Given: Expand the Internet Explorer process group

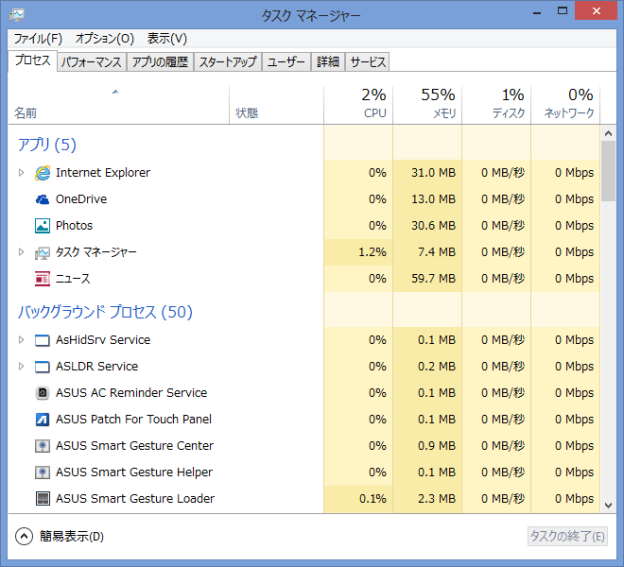Looking at the screenshot, I should 21,173.
